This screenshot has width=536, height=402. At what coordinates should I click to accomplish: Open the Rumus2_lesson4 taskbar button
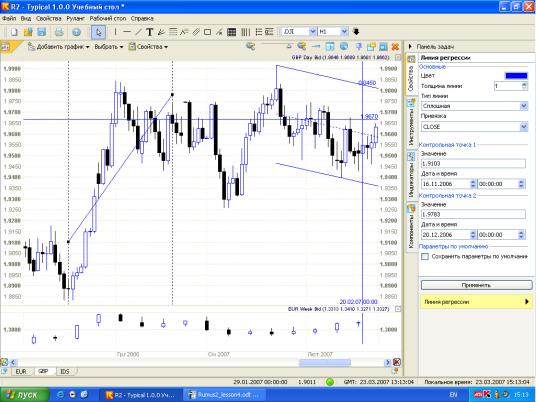(x=224, y=395)
